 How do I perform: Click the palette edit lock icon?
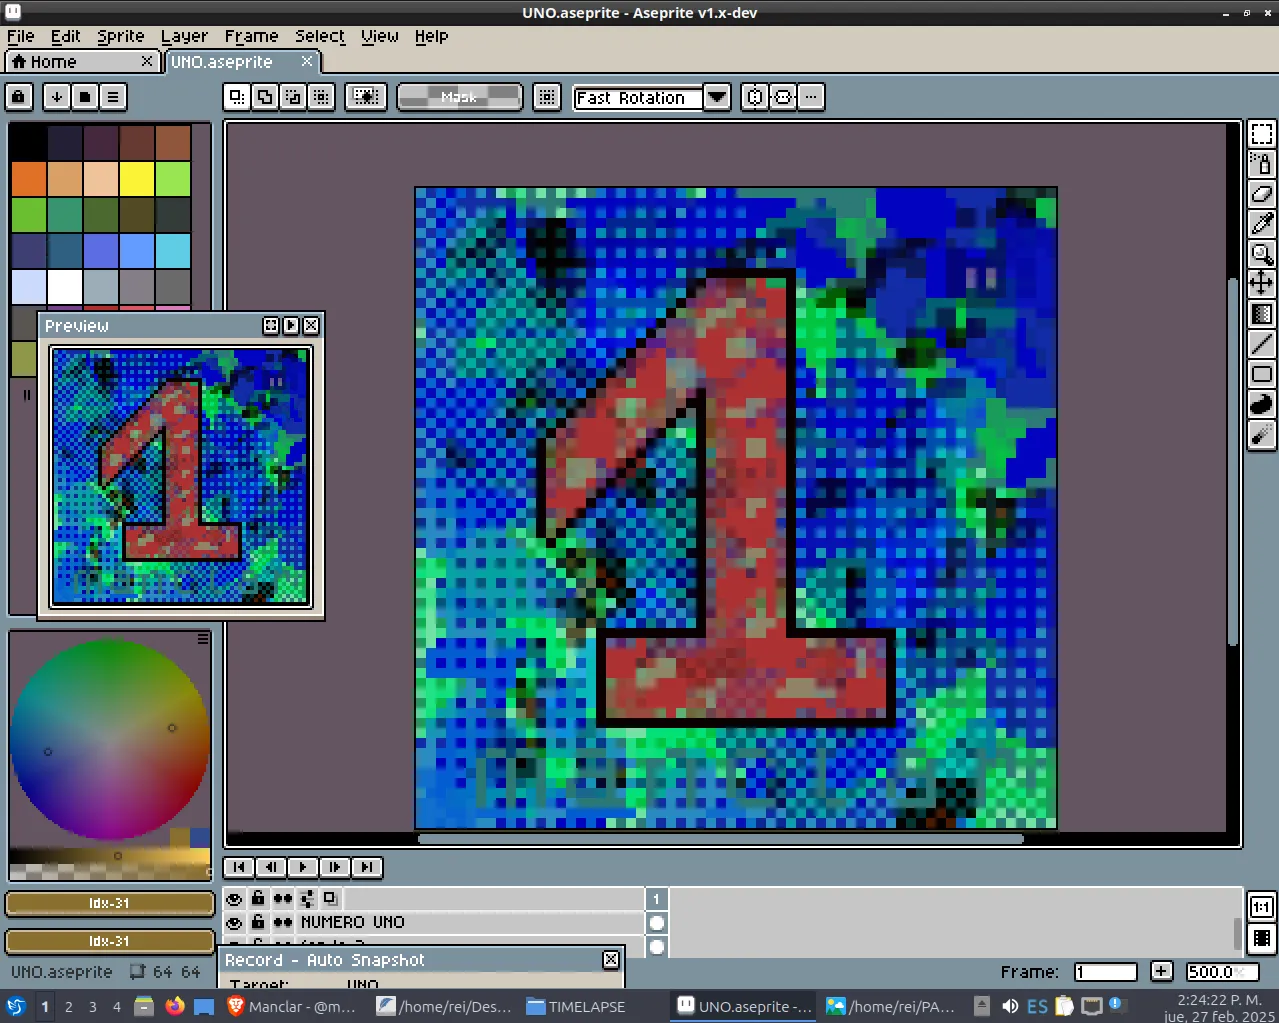[x=19, y=97]
